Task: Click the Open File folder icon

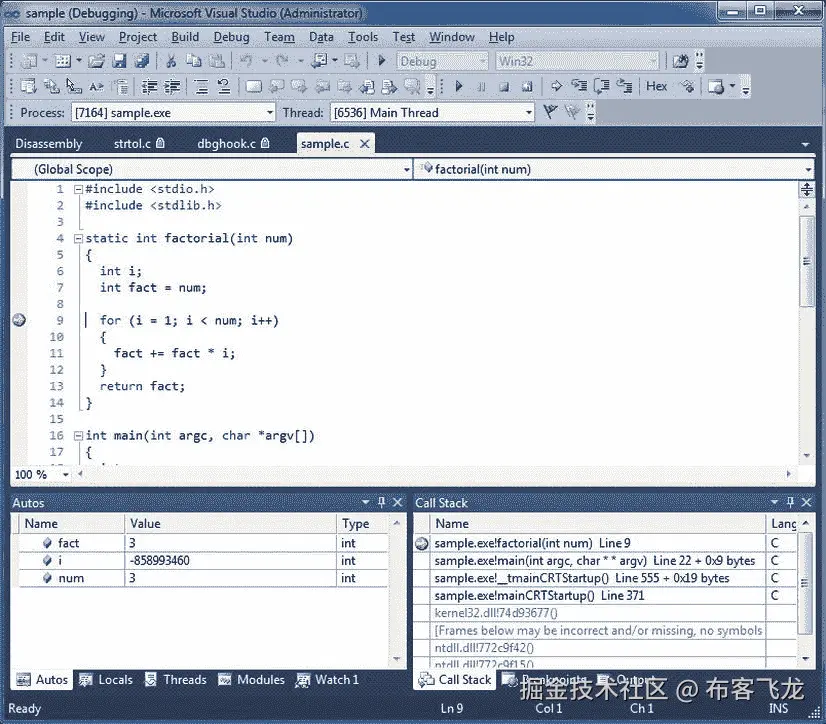Action: pos(96,62)
